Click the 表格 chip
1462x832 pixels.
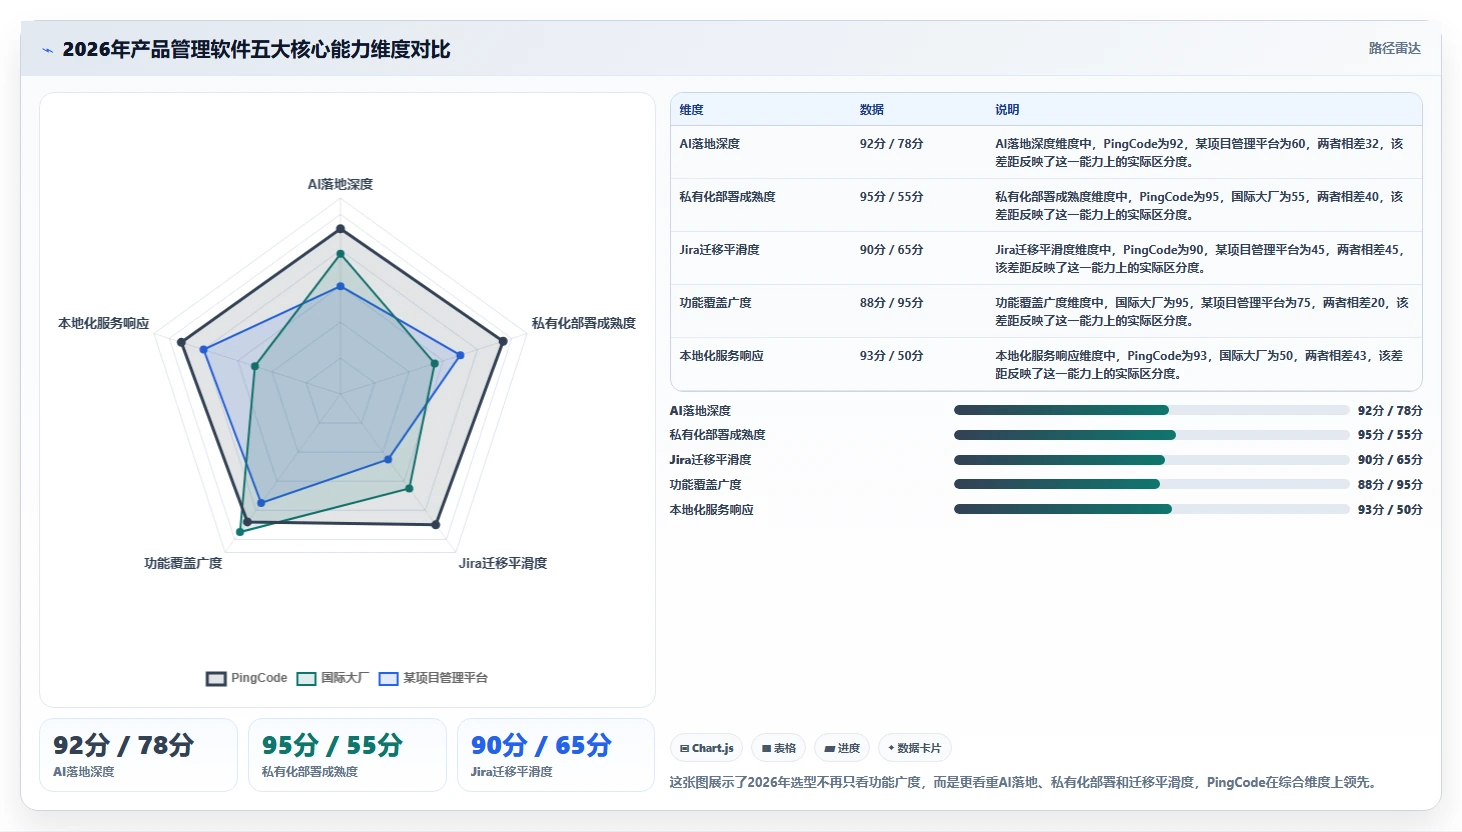point(779,748)
